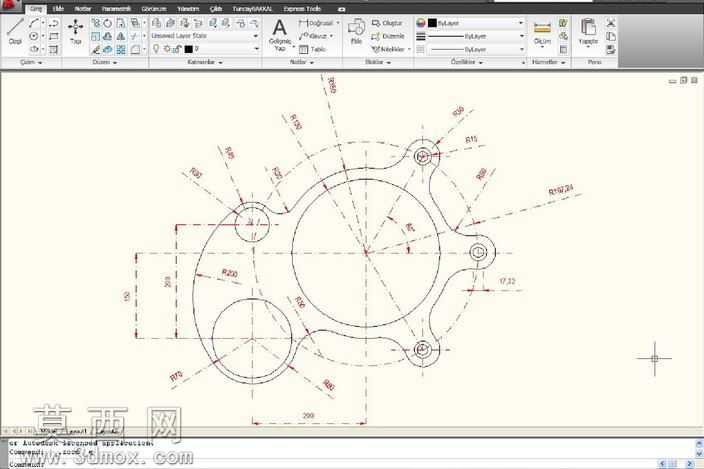Select the circle drawing tool
The height and width of the screenshot is (469, 704).
click(34, 36)
